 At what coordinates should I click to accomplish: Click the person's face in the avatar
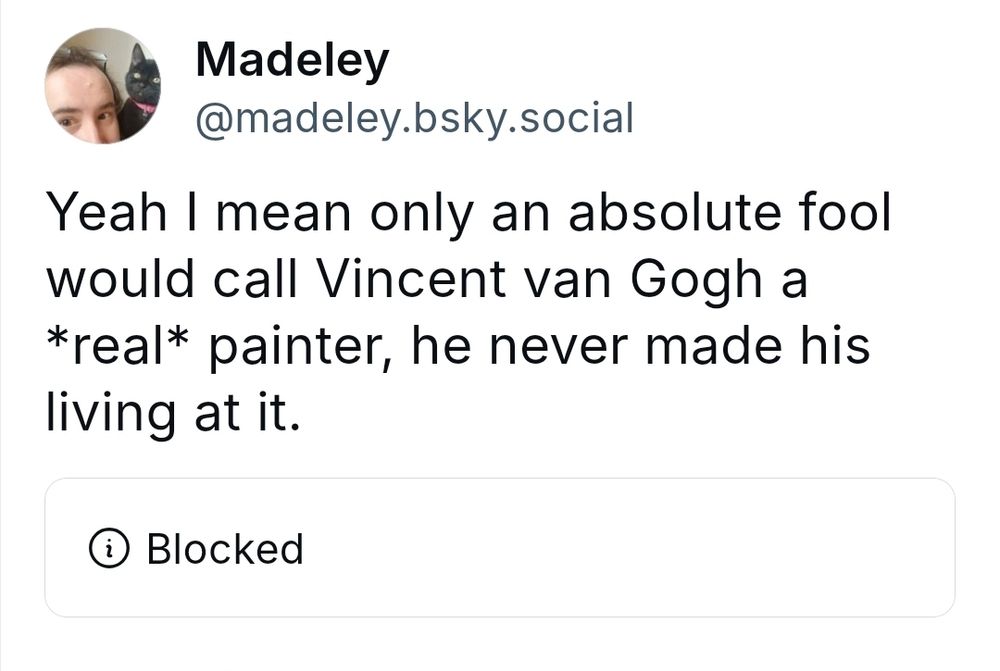click(82, 102)
